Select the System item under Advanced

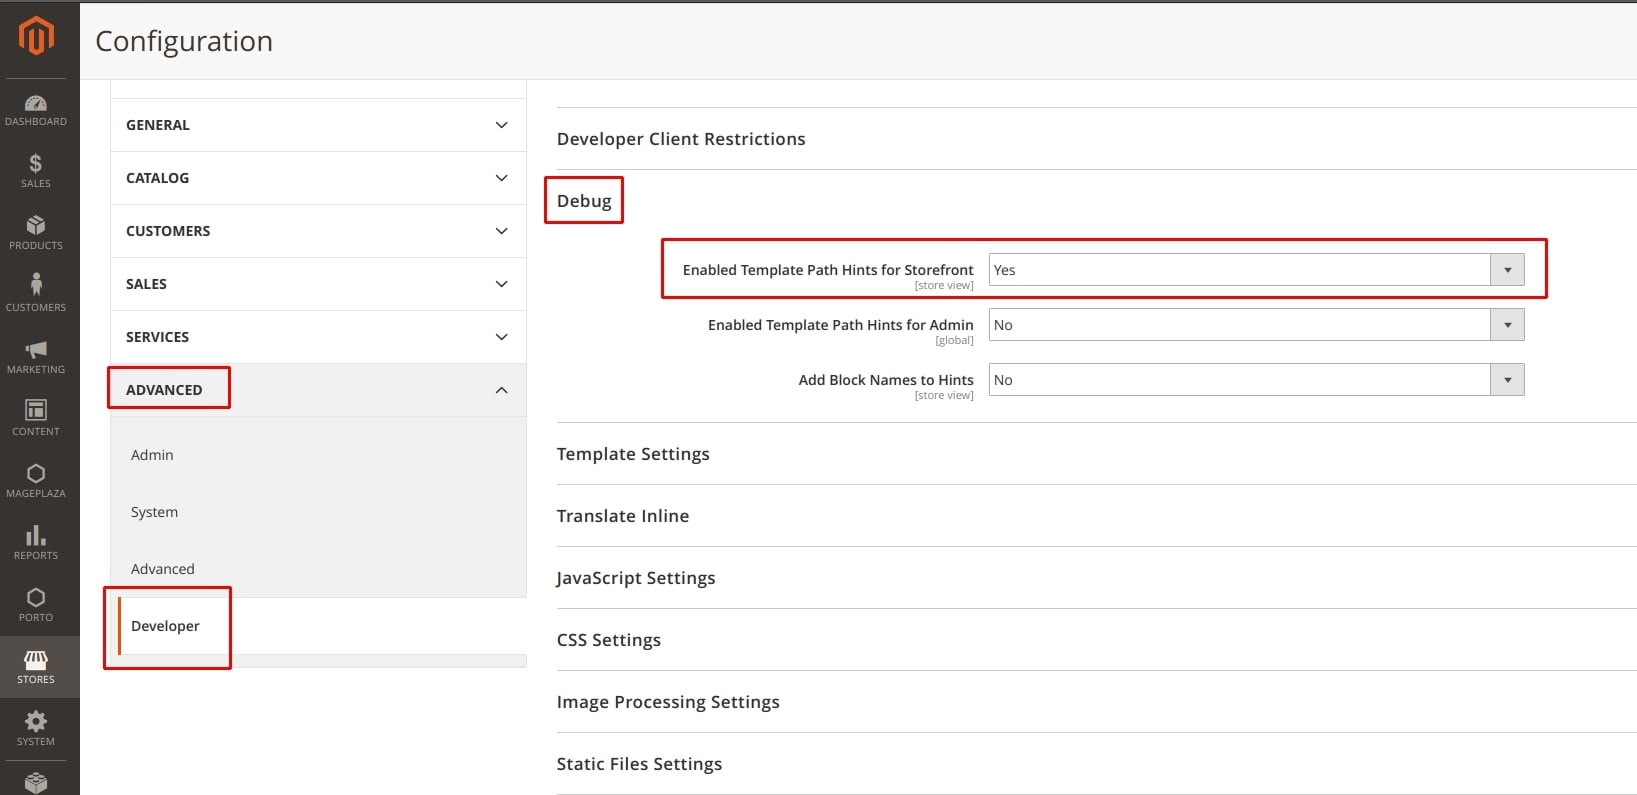pyautogui.click(x=154, y=512)
